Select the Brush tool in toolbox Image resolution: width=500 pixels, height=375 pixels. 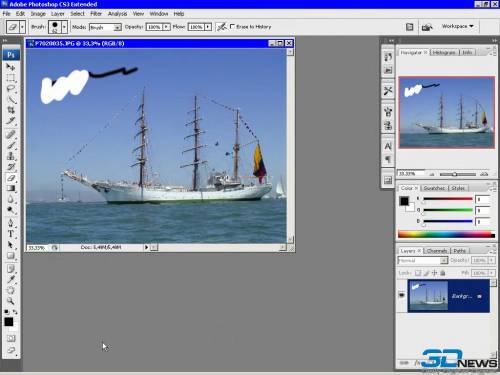11,145
